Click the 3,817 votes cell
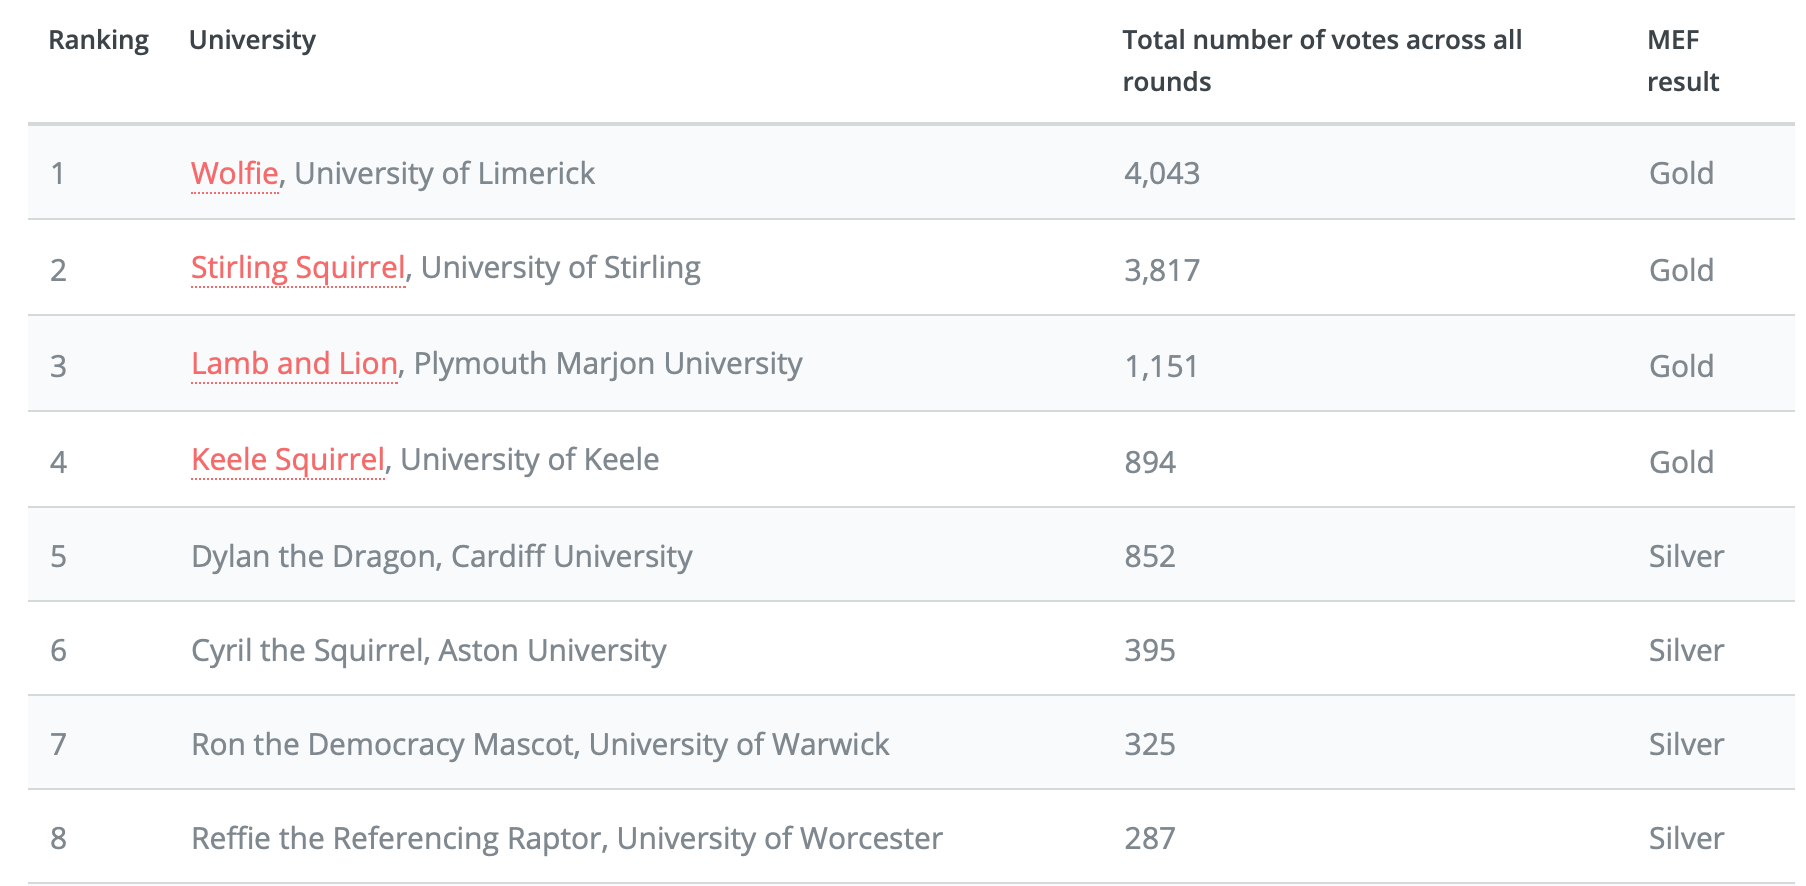The image size is (1806, 886). click(x=1161, y=270)
